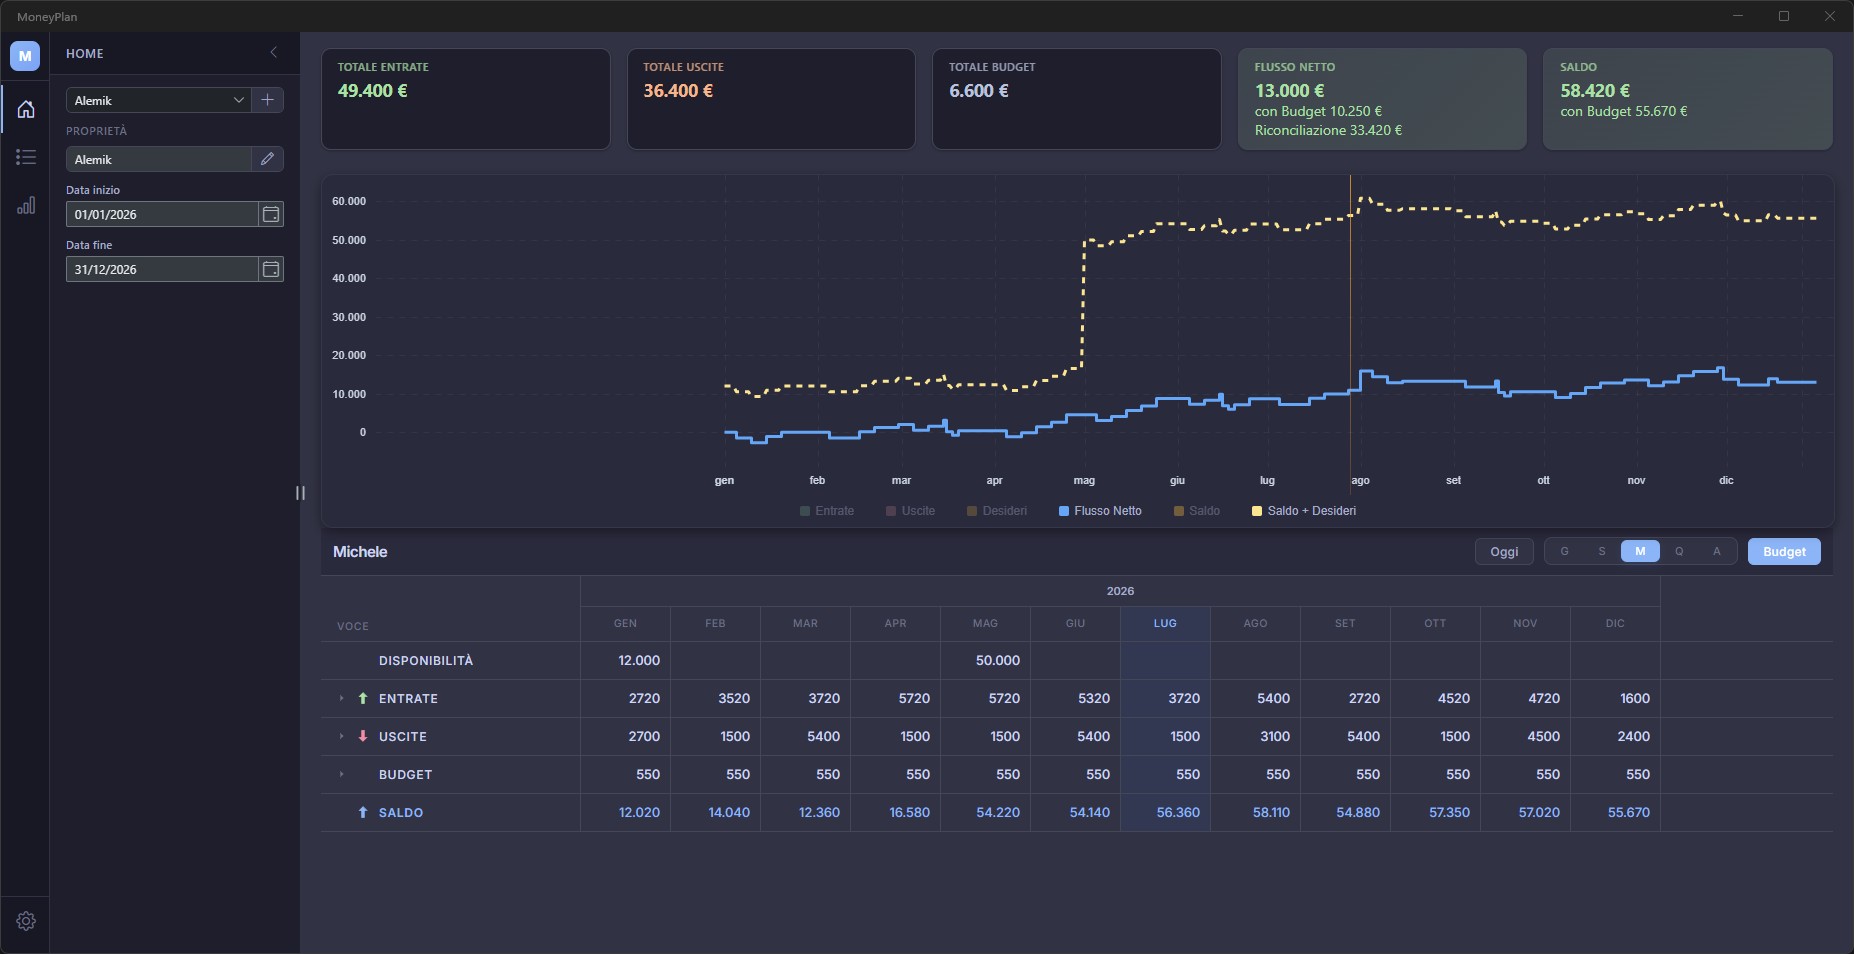The image size is (1854, 954).
Task: Switch period to Q granularity
Action: pos(1679,552)
